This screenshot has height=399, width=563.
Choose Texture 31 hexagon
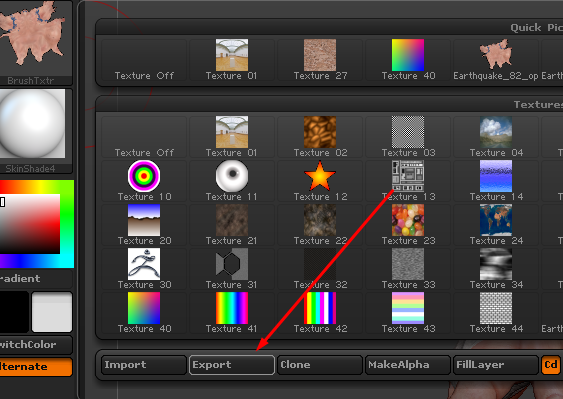click(232, 269)
